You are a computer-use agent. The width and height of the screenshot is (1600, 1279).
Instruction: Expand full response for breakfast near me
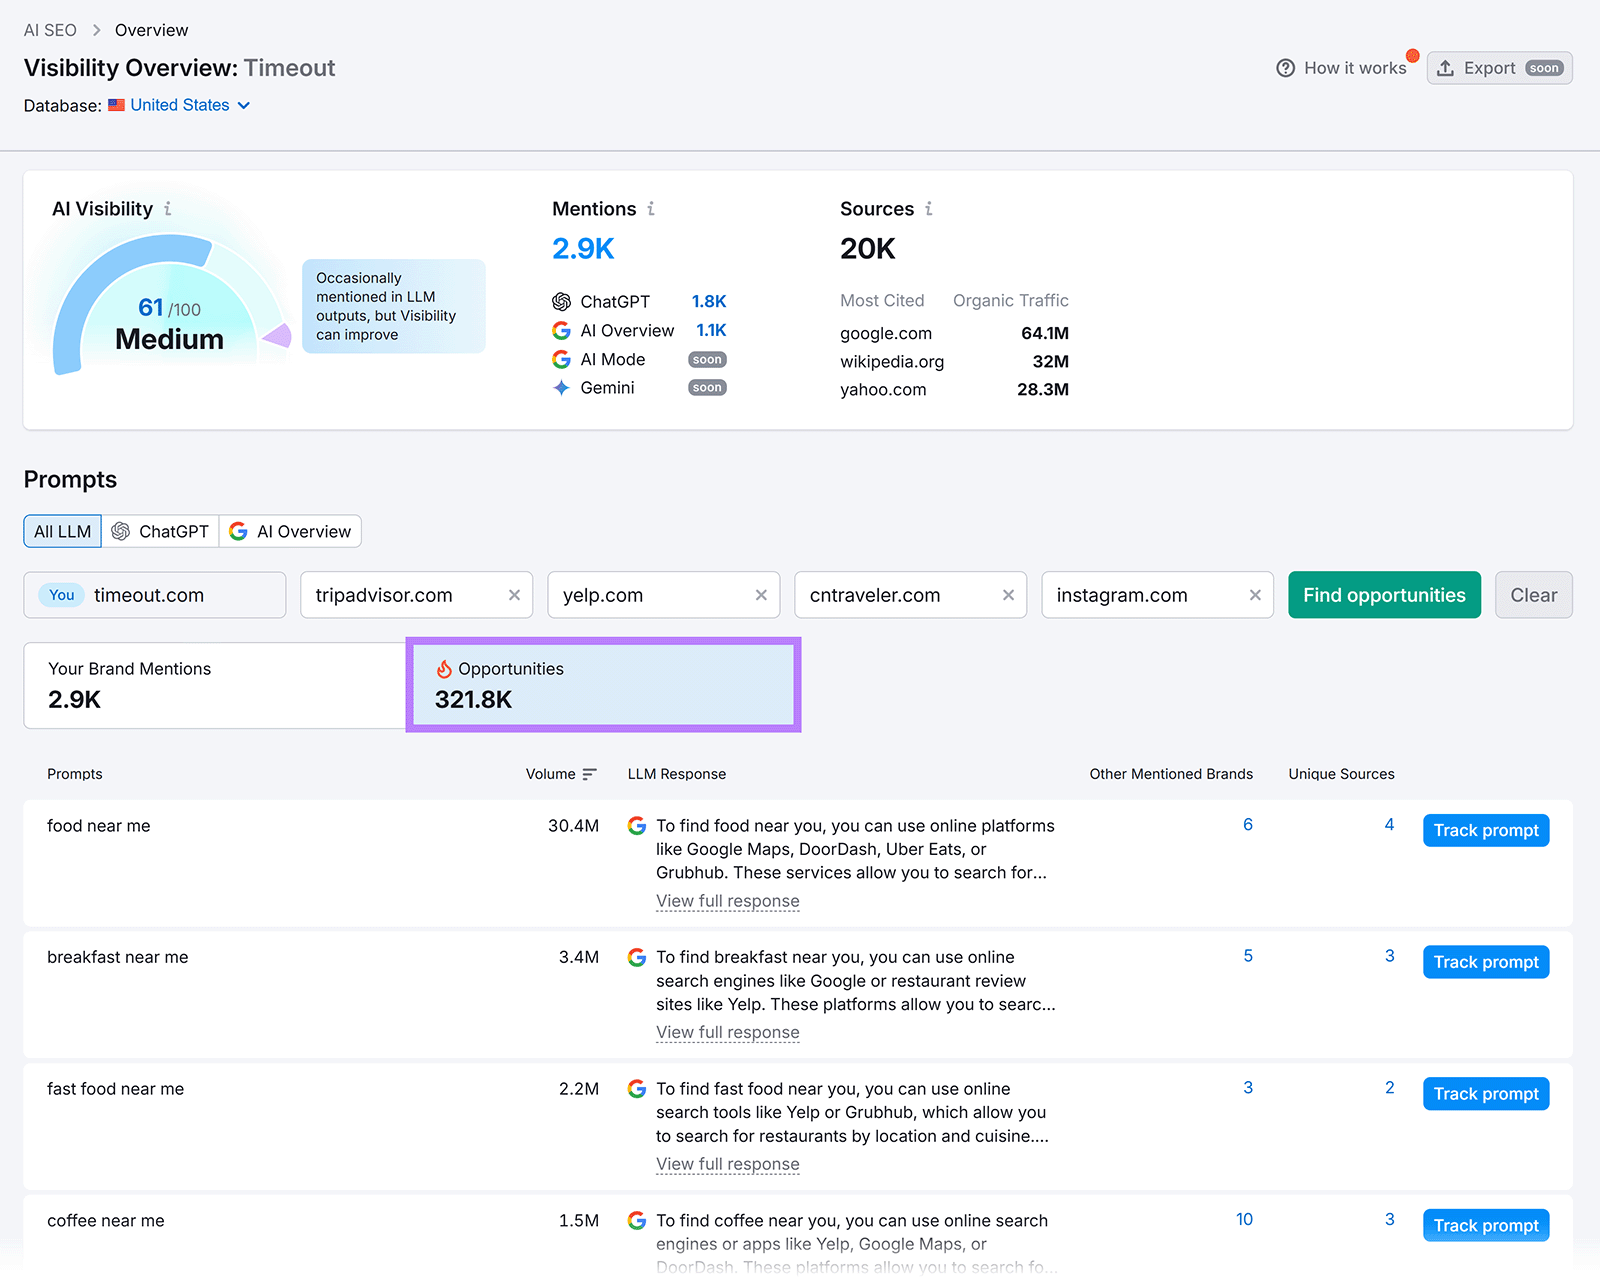(727, 1032)
